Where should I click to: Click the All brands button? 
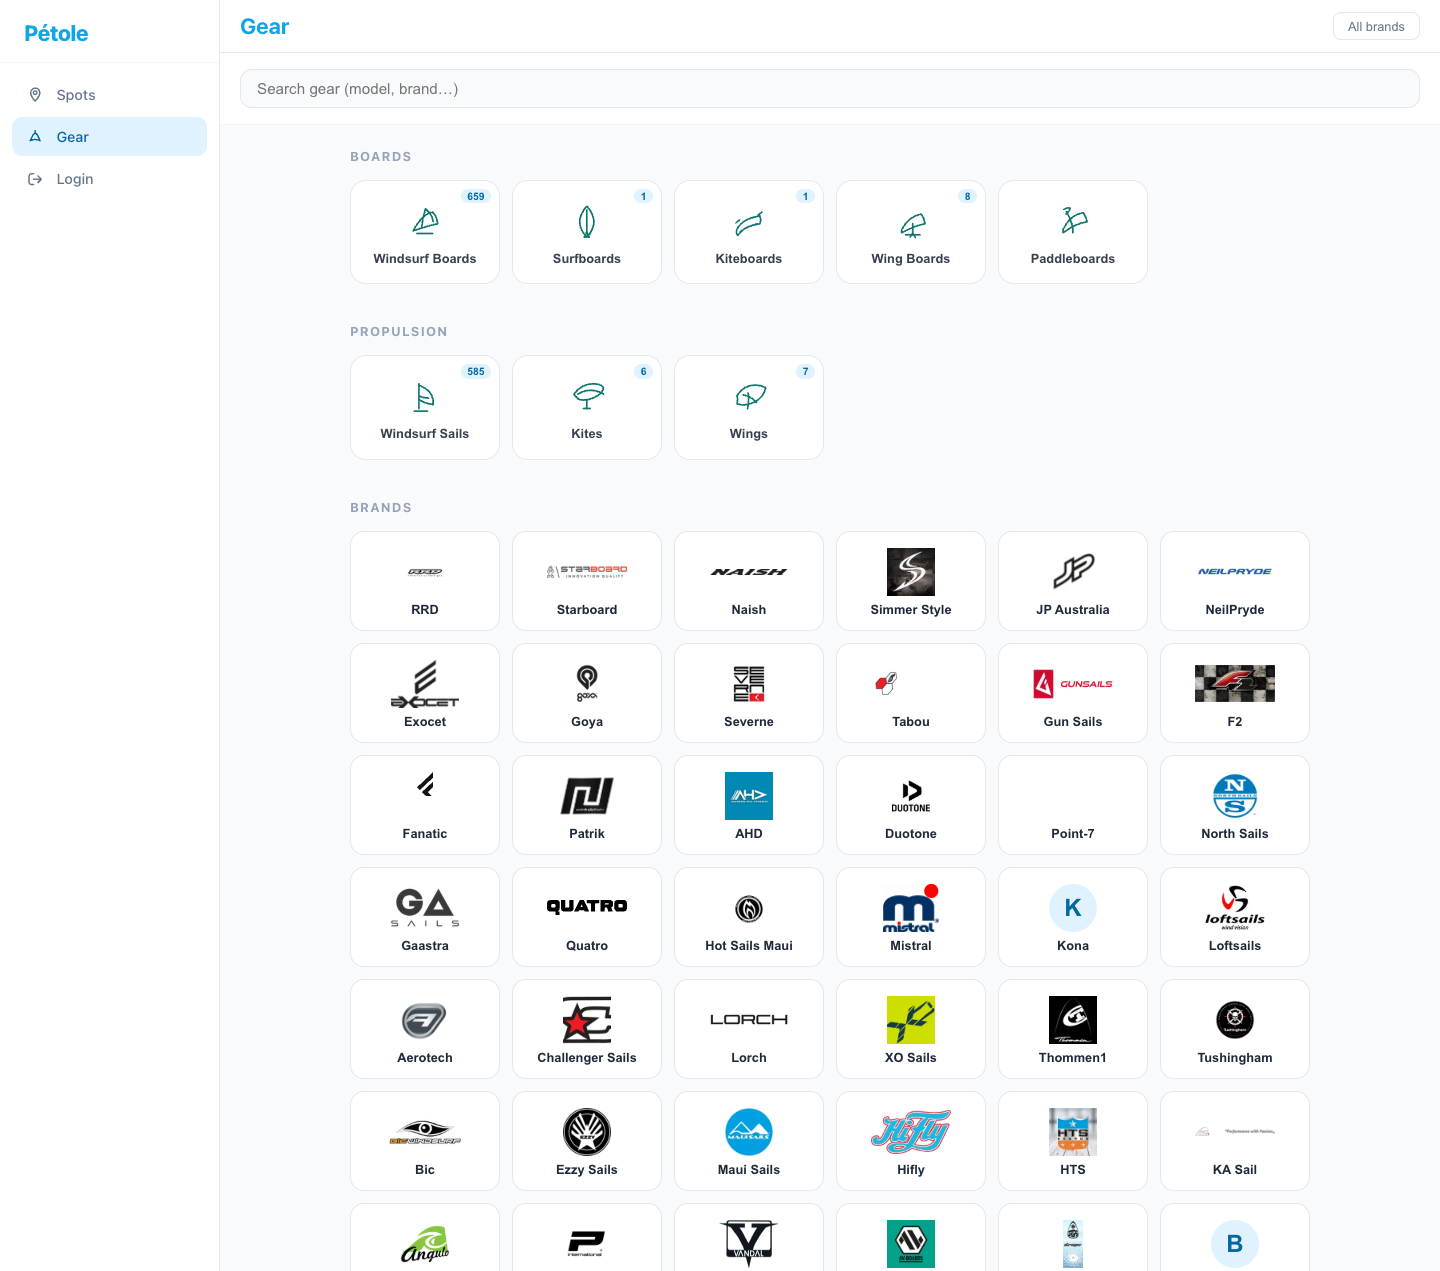click(x=1376, y=27)
